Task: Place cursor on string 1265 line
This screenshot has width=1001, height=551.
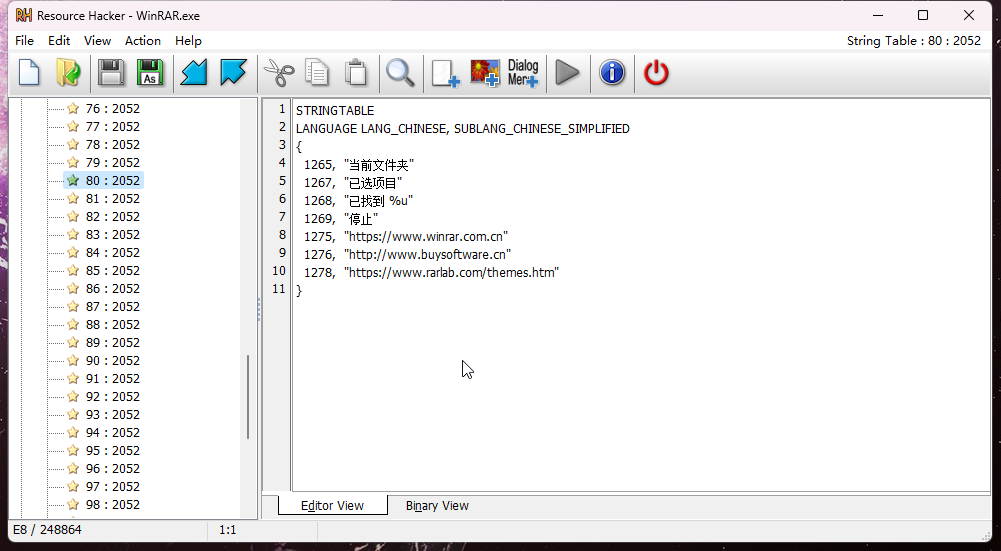Action: 359,165
